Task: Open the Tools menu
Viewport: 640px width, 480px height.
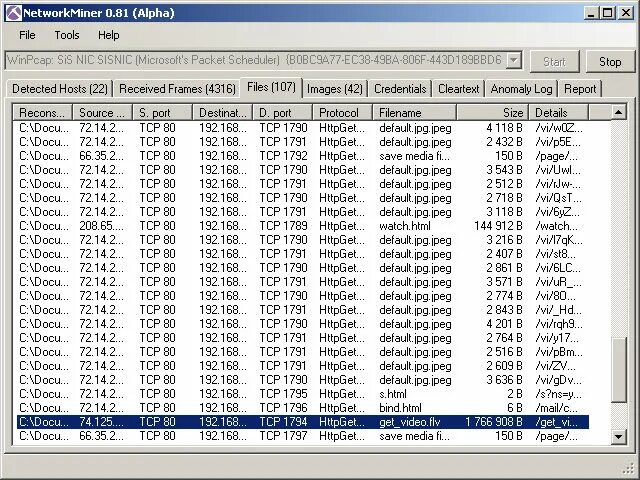Action: [x=67, y=35]
